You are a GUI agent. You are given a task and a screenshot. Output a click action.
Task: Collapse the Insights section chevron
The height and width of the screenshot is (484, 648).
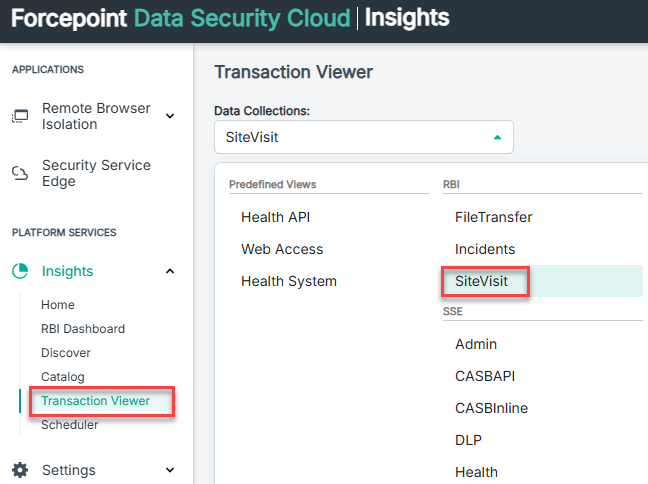click(x=170, y=271)
